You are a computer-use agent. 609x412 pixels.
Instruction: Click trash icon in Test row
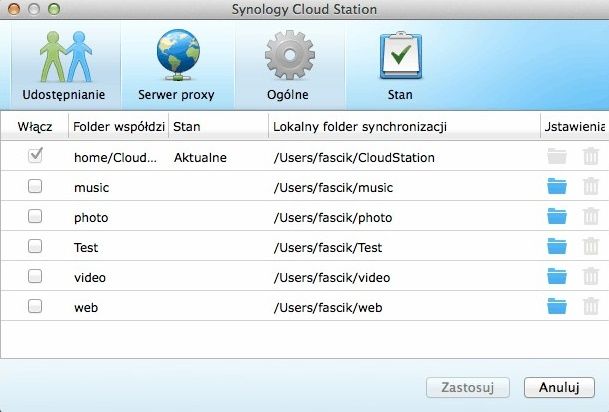(591, 246)
